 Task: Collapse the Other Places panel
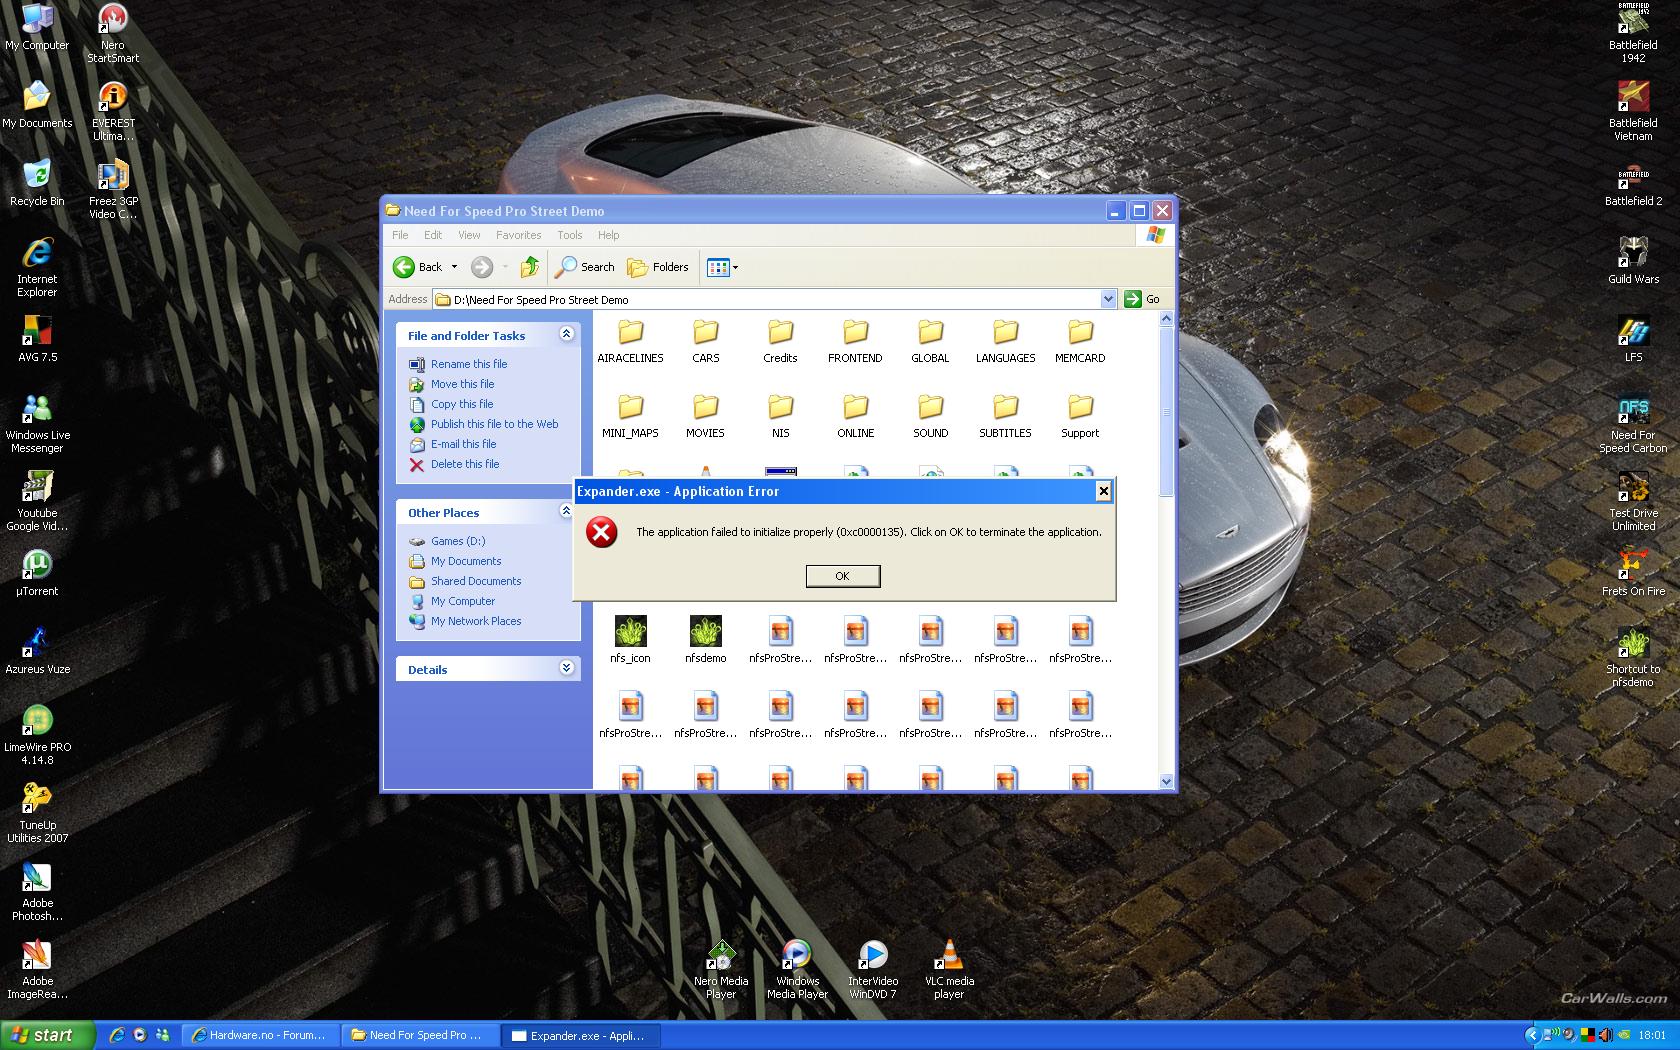tap(566, 511)
